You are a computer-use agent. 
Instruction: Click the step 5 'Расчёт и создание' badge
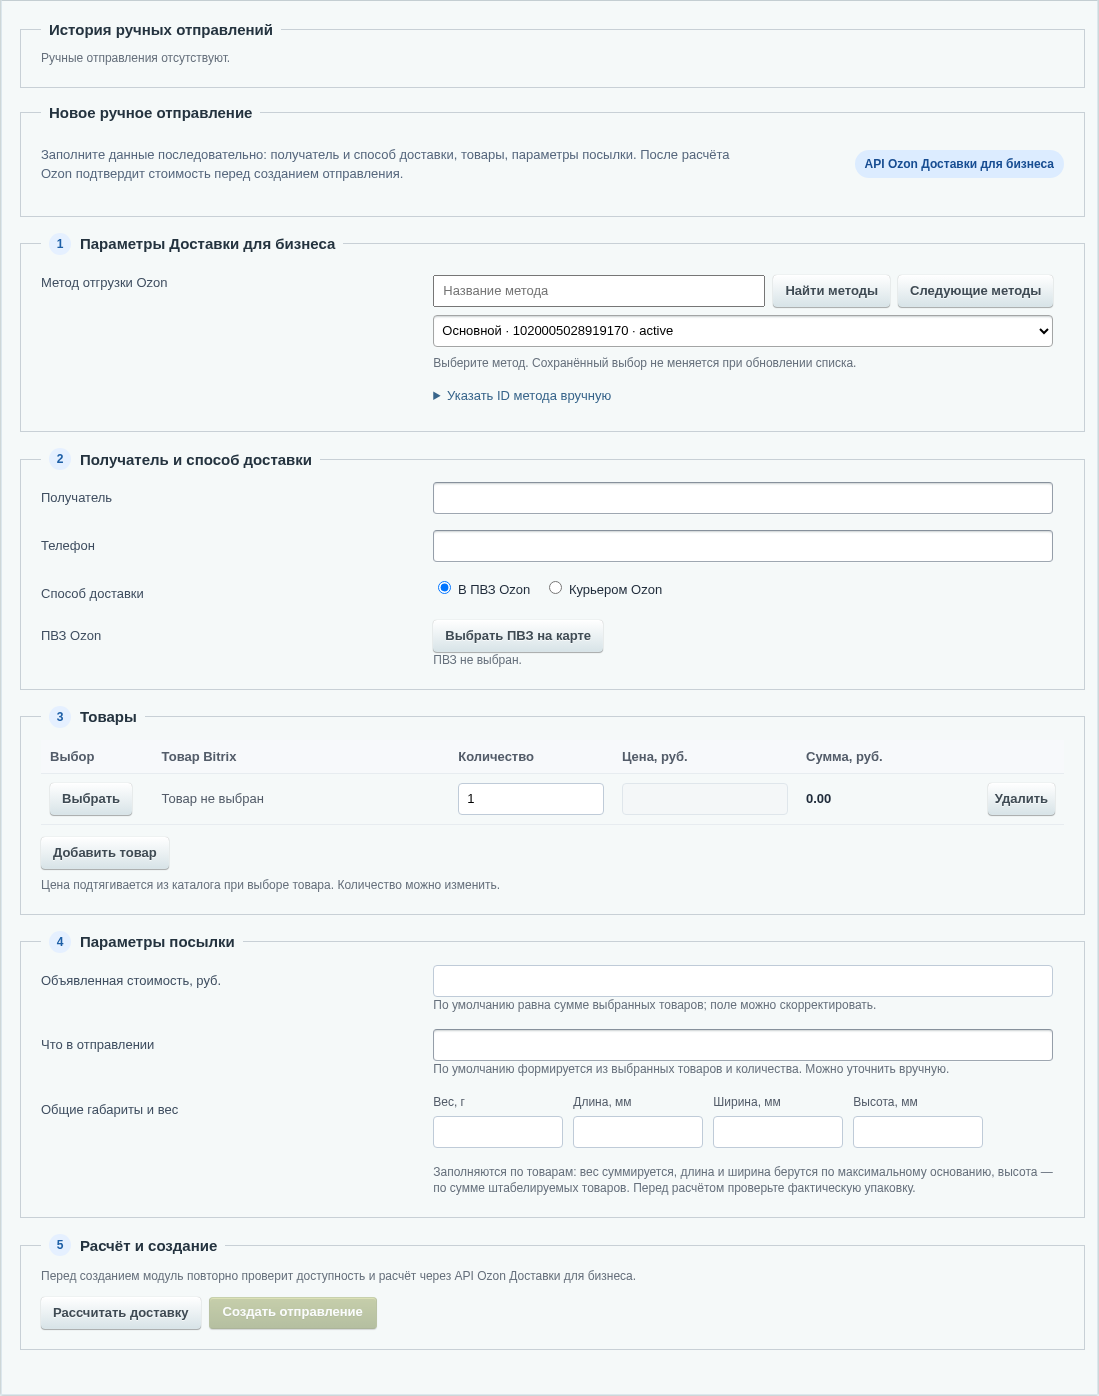60,1245
